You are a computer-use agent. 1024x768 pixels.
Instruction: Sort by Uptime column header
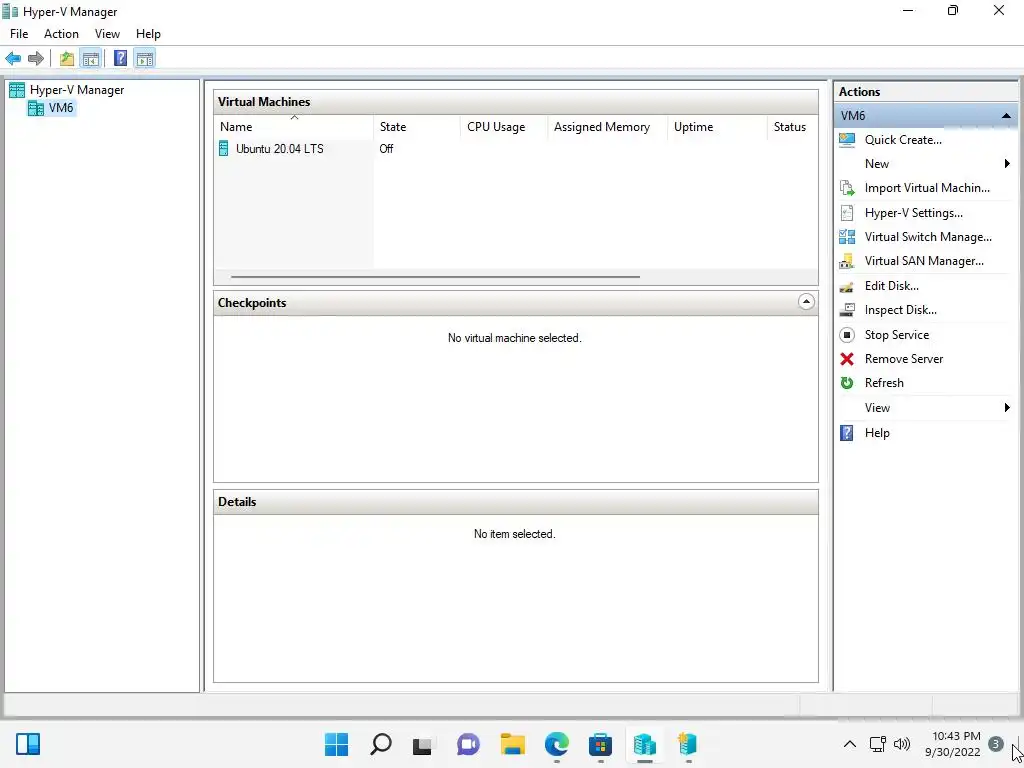point(717,127)
